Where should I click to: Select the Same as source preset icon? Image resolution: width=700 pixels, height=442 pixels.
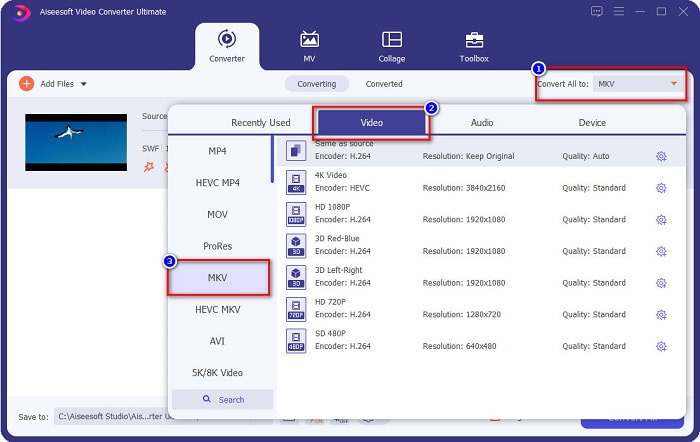296,151
